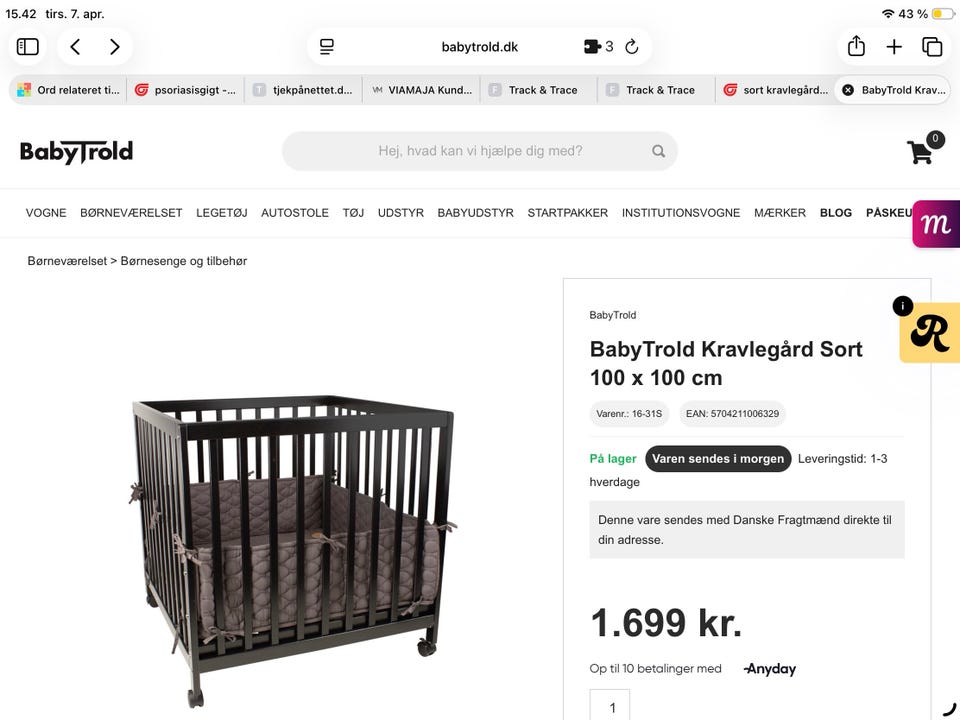This screenshot has width=960, height=720.
Task: Type in the product search field
Action: pyautogui.click(x=480, y=152)
